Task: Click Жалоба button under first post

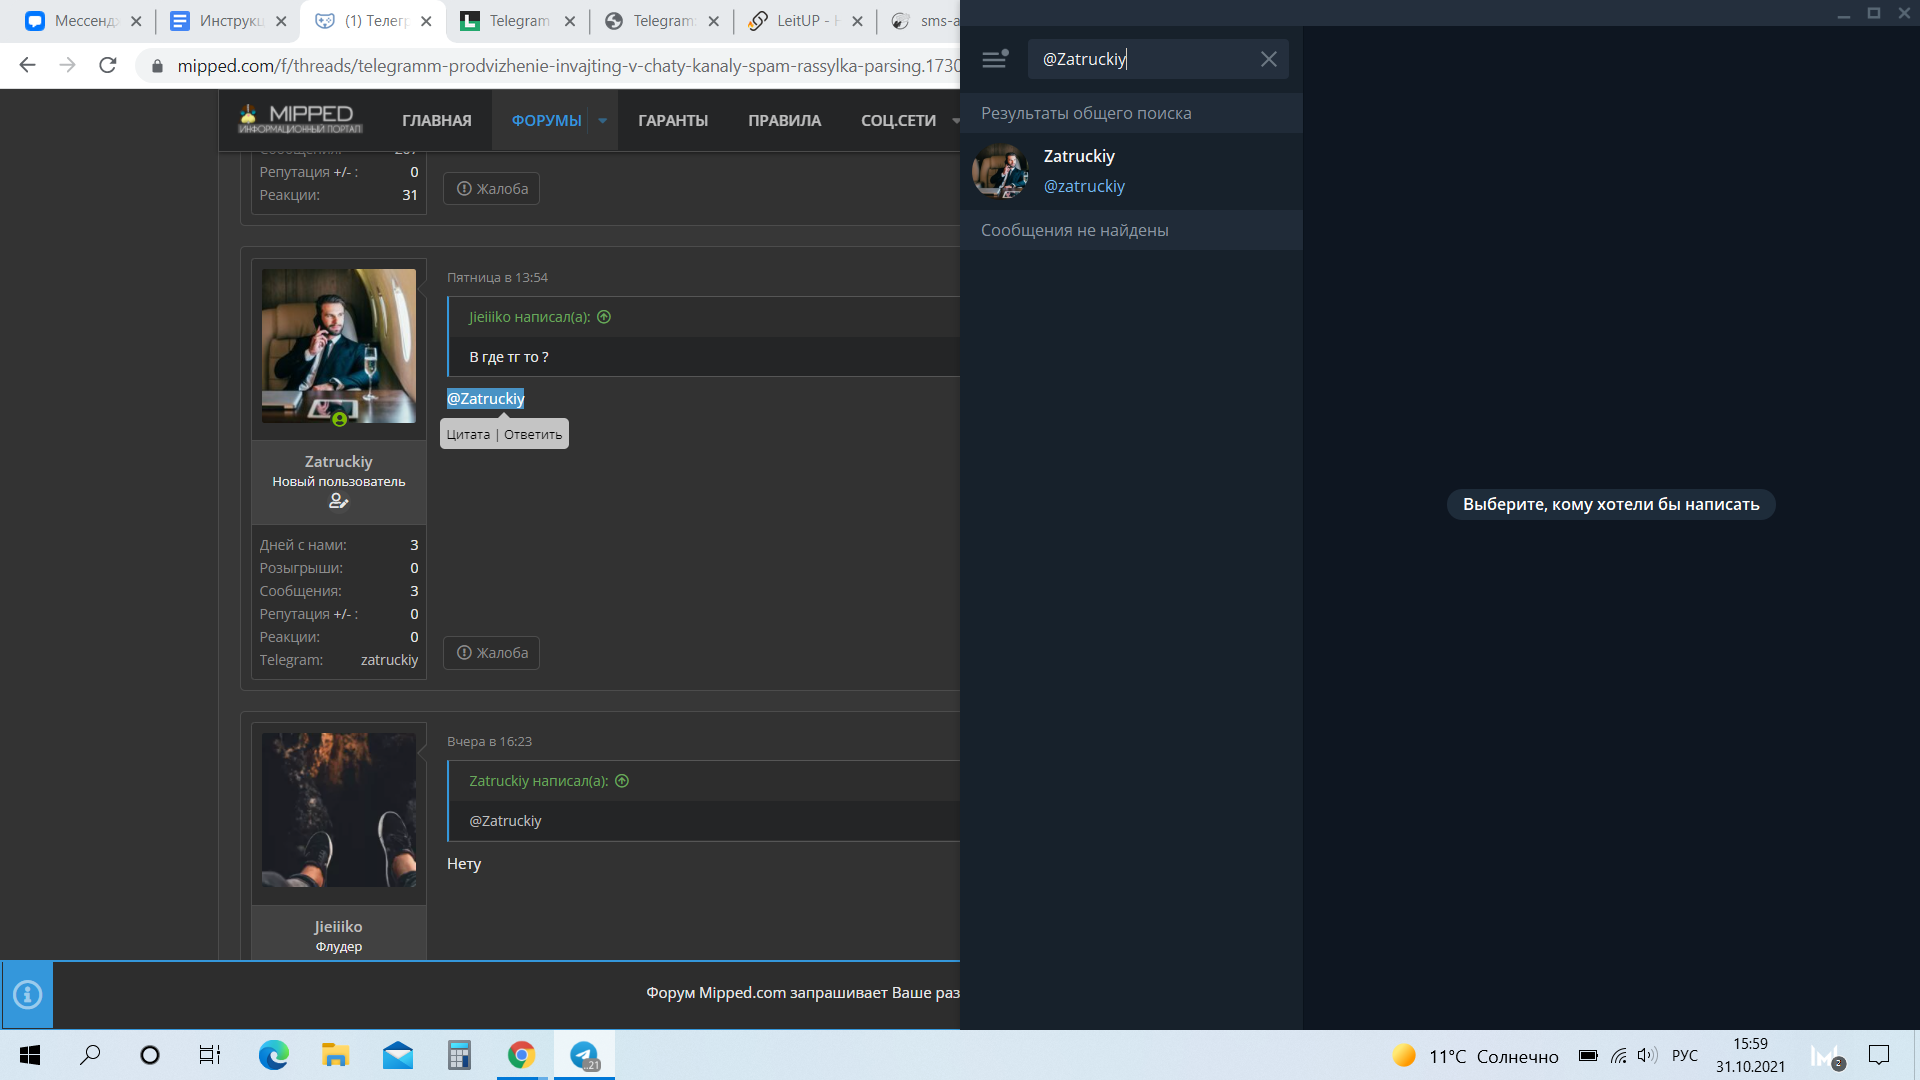Action: coord(492,189)
